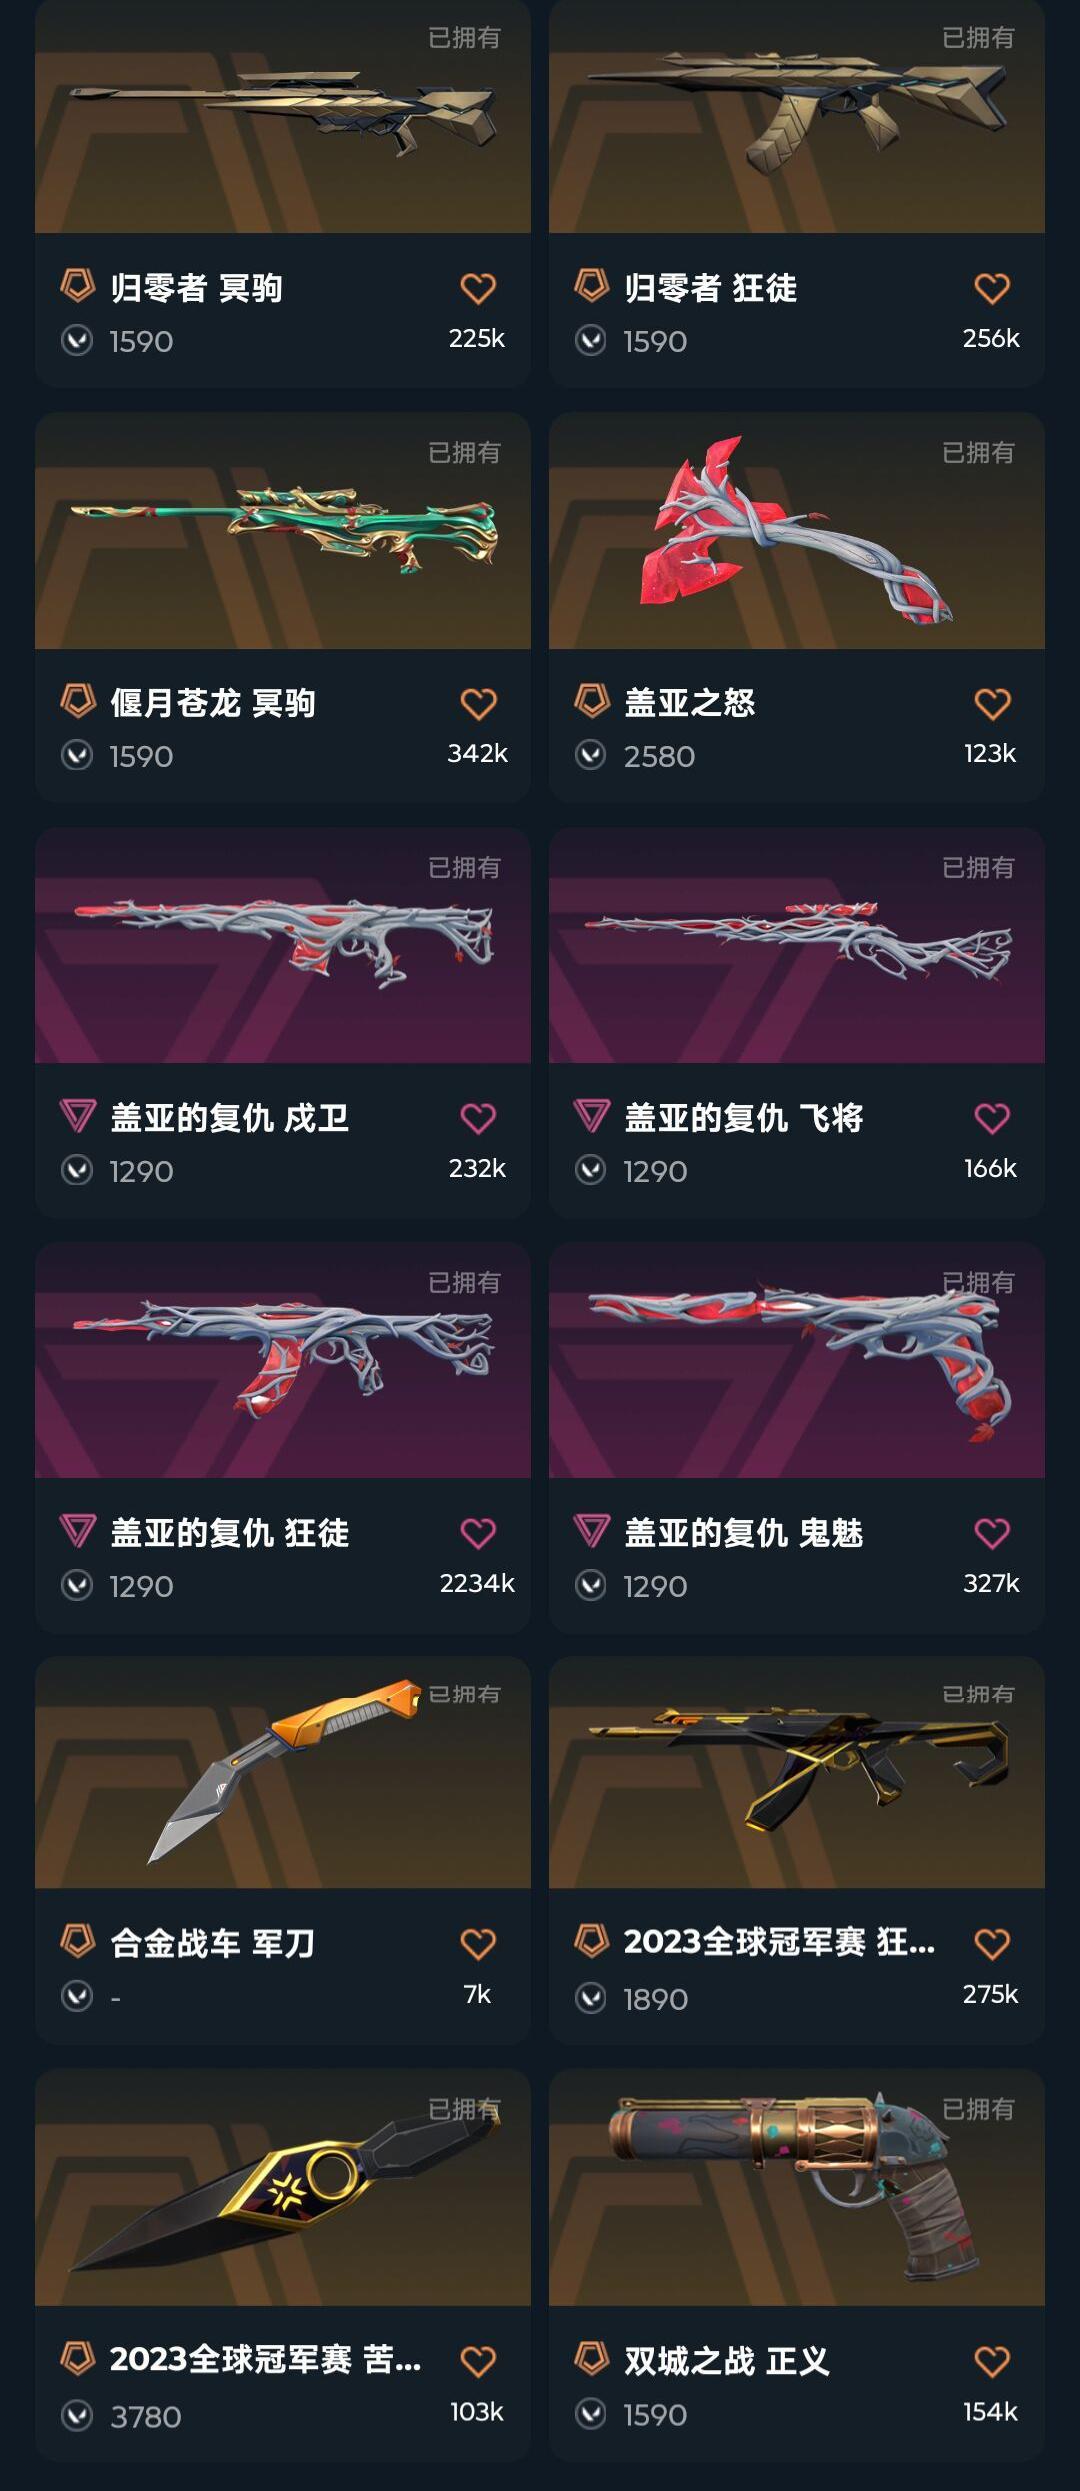Tap heart next to 2023全球冠军赛 狂徒 card
Image resolution: width=1080 pixels, height=2491 pixels.
992,1944
